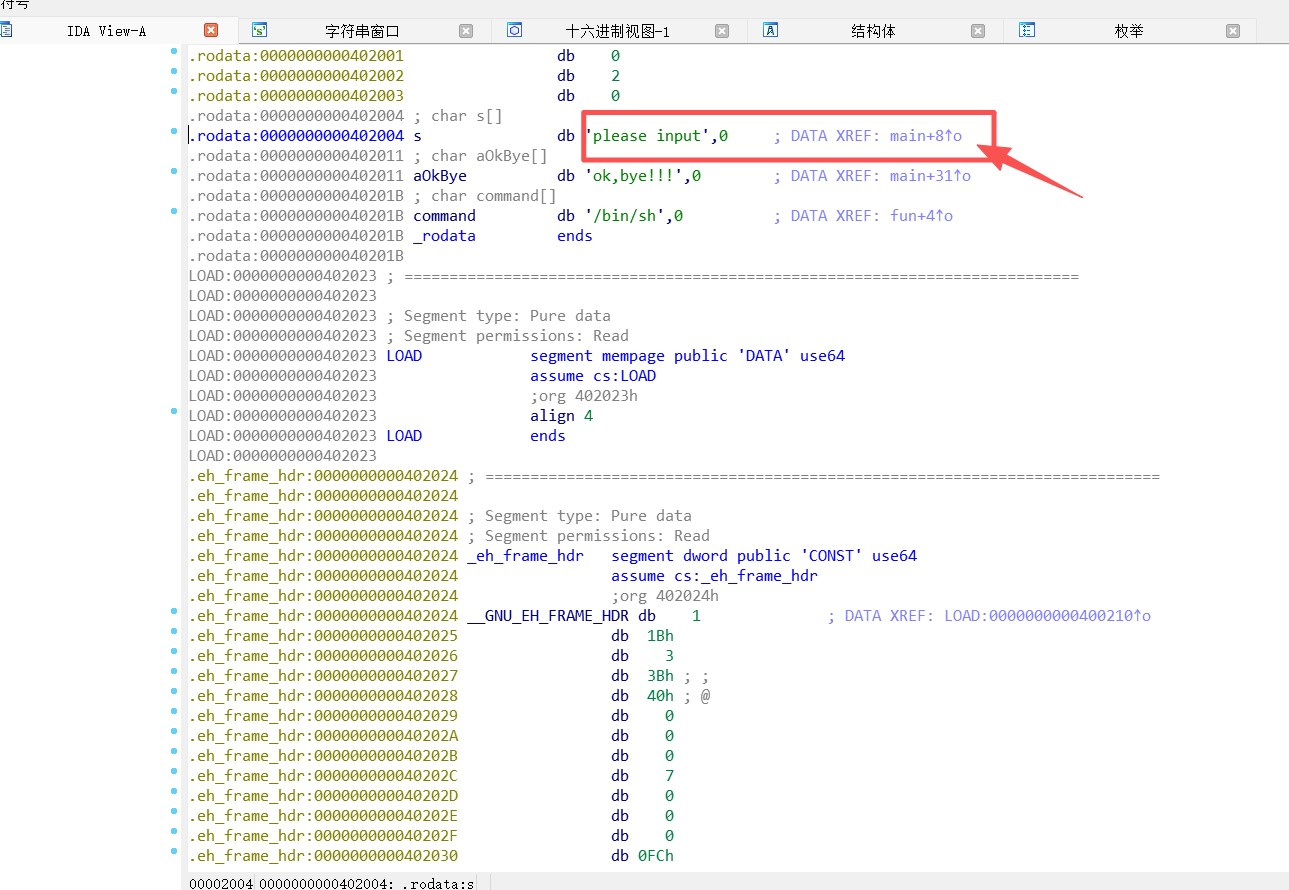Follow the fun+4 data cross-reference
Image resolution: width=1289 pixels, height=890 pixels.
(921, 216)
